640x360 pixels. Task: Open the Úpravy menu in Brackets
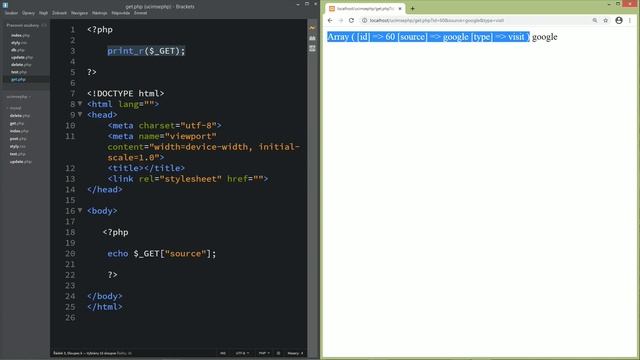[28, 13]
